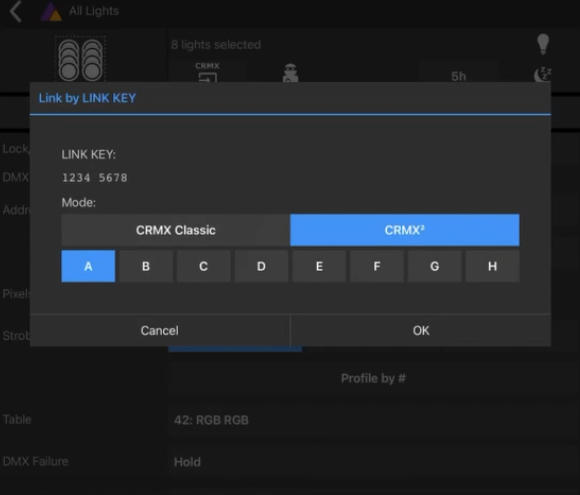Choose universe option B
Image resolution: width=580 pixels, height=495 pixels.
click(146, 266)
